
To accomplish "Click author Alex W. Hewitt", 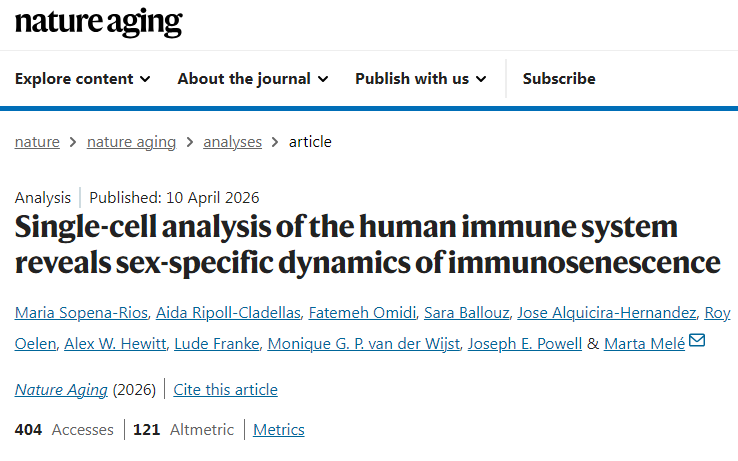I will pos(114,344).
